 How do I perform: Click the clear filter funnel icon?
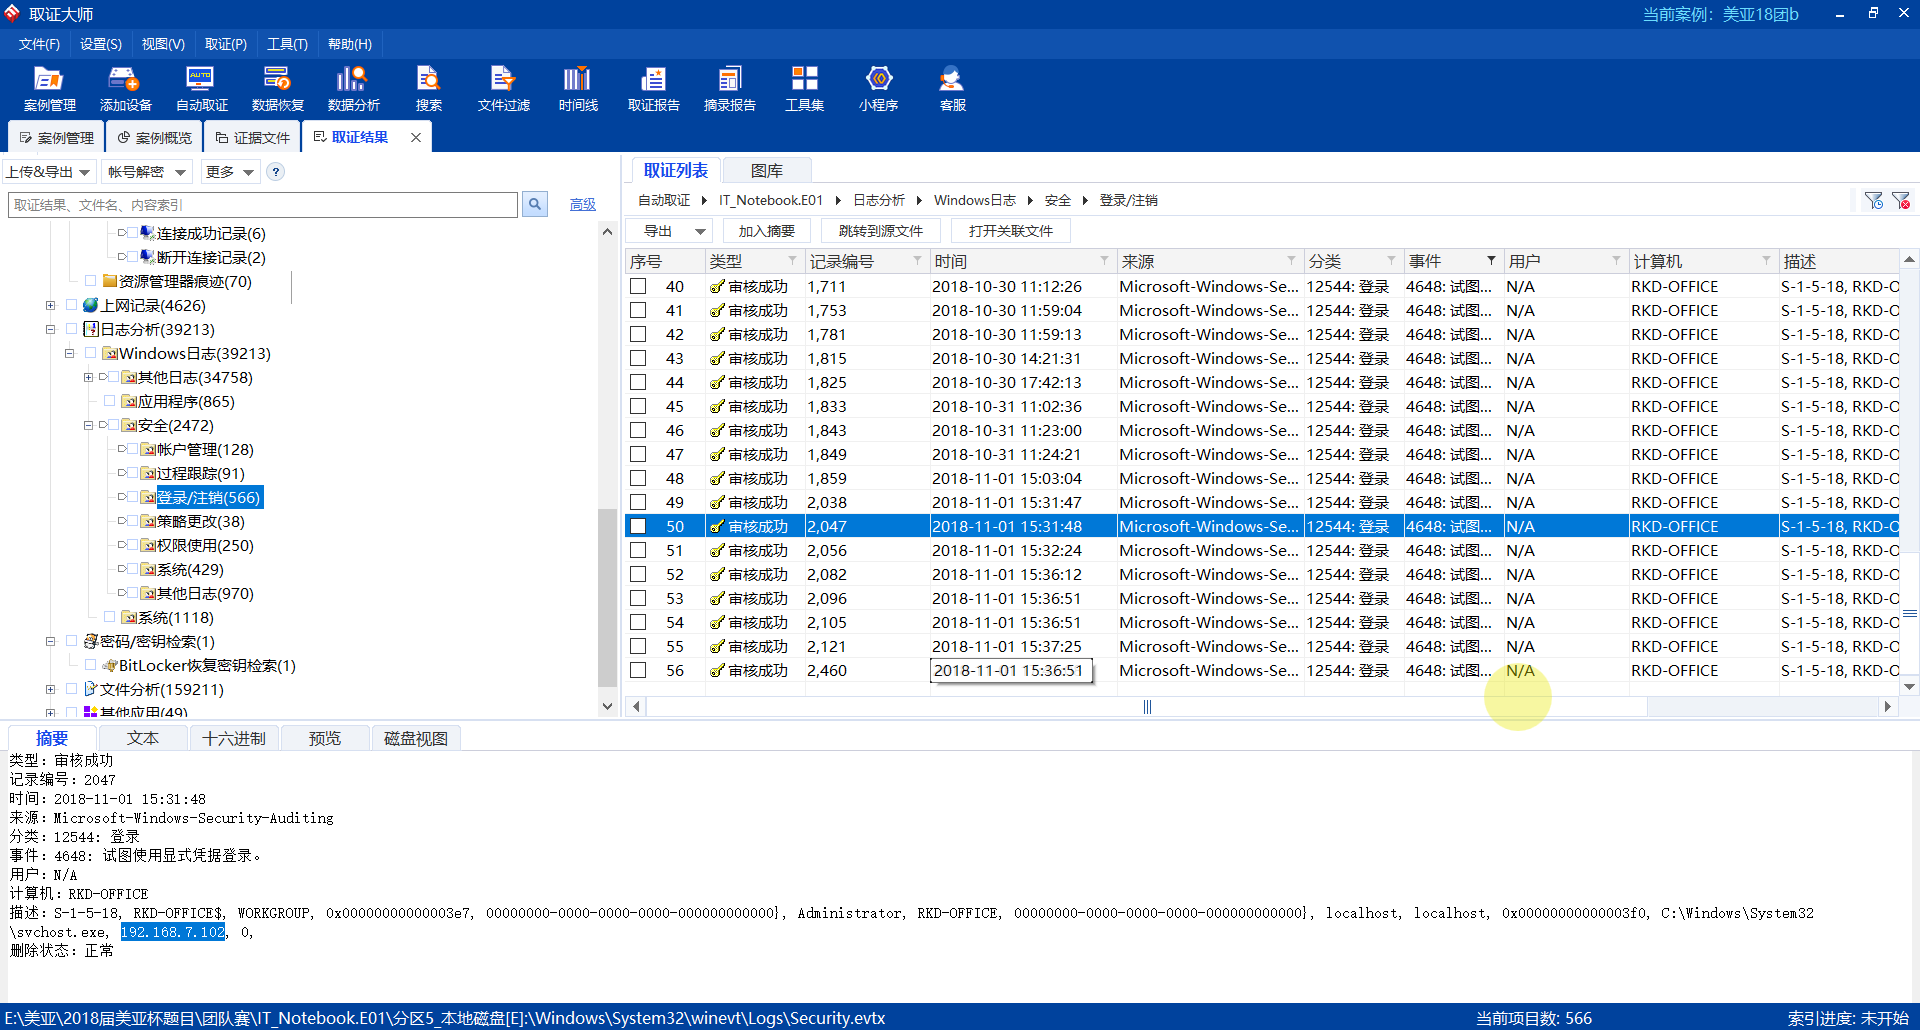(1901, 201)
